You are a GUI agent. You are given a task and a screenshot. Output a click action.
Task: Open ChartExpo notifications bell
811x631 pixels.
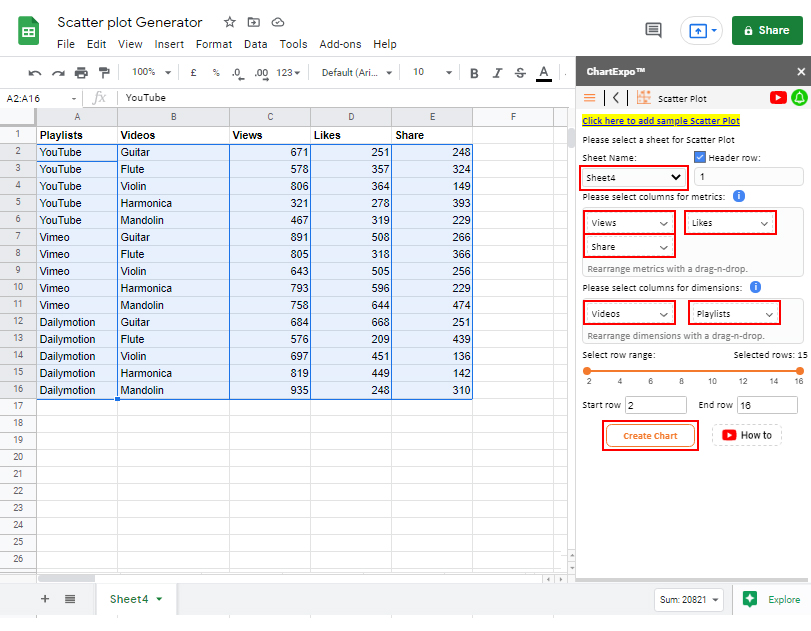[x=799, y=98]
